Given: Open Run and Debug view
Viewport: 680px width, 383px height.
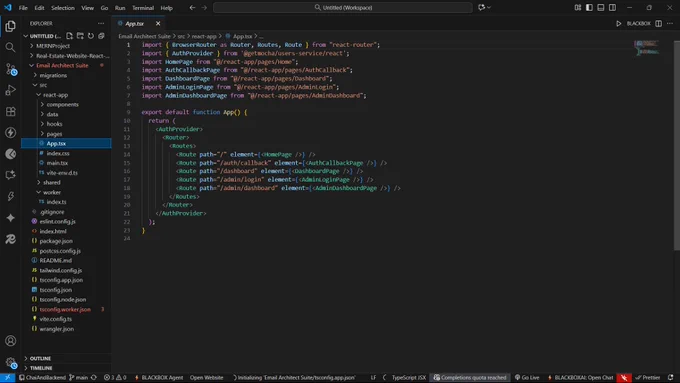Looking at the screenshot, I should coord(10,90).
